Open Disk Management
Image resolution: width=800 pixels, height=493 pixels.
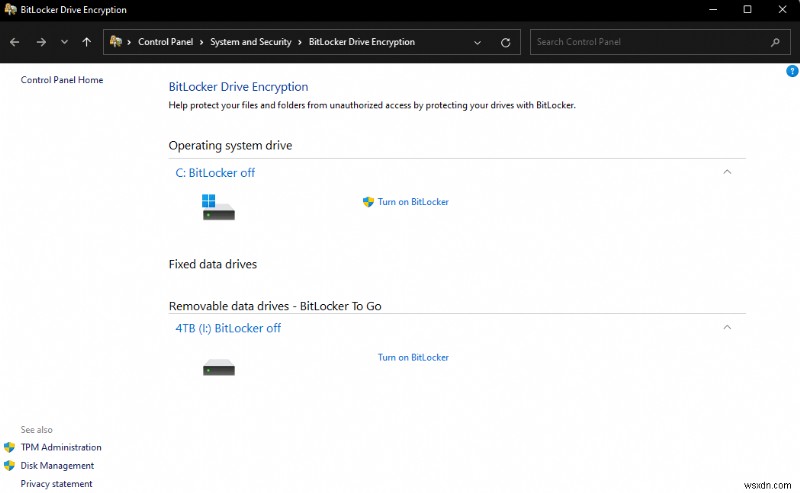[x=57, y=465]
